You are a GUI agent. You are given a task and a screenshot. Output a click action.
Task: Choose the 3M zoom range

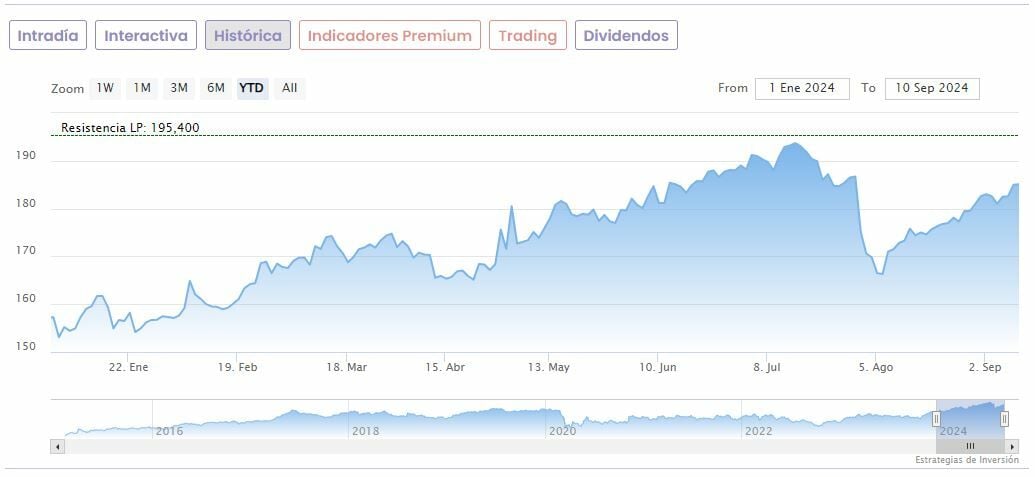[179, 88]
